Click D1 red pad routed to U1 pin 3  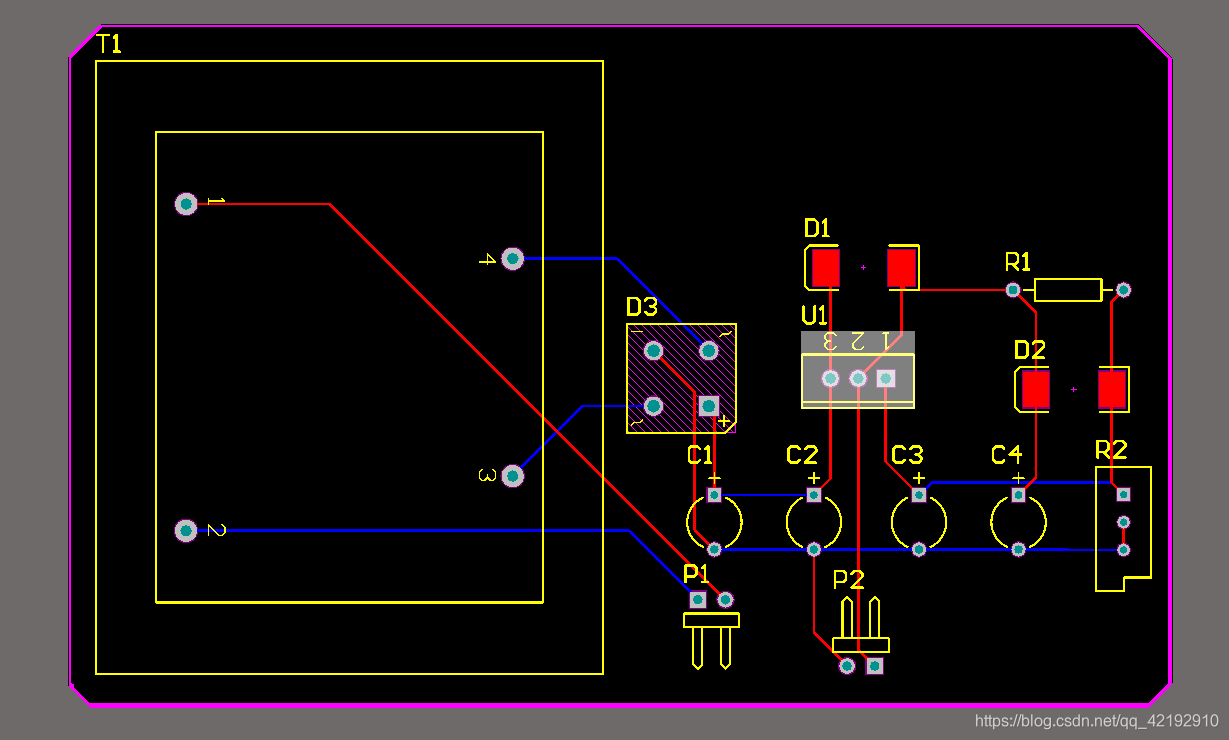[826, 267]
